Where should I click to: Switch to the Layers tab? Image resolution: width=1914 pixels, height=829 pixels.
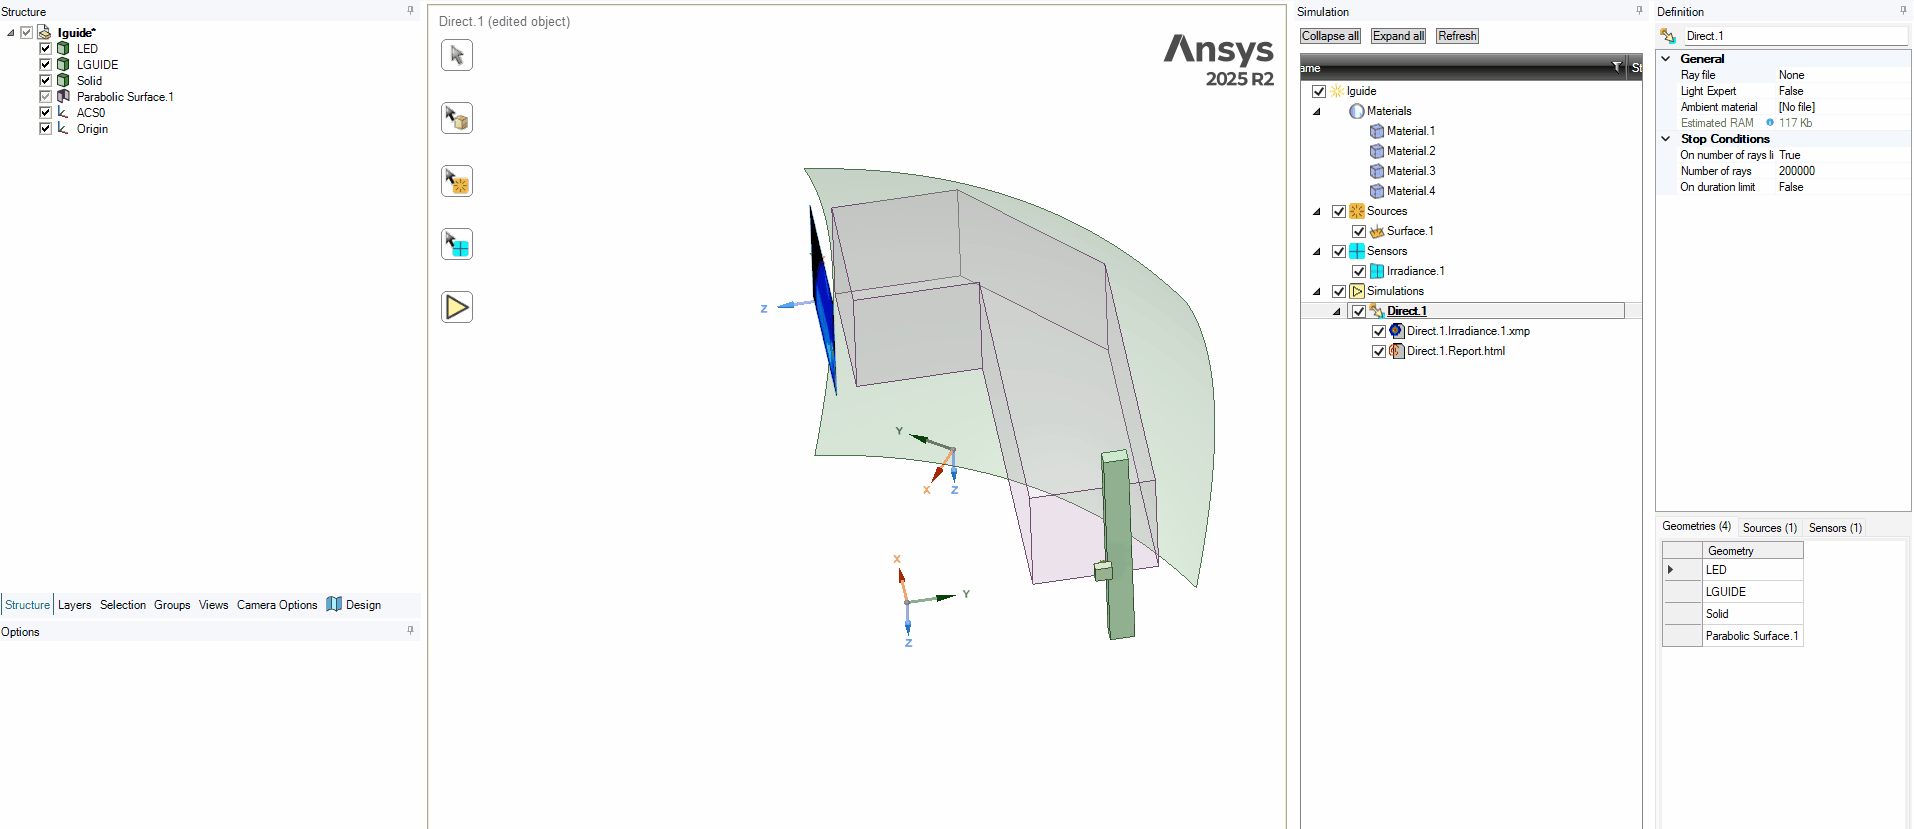[74, 605]
